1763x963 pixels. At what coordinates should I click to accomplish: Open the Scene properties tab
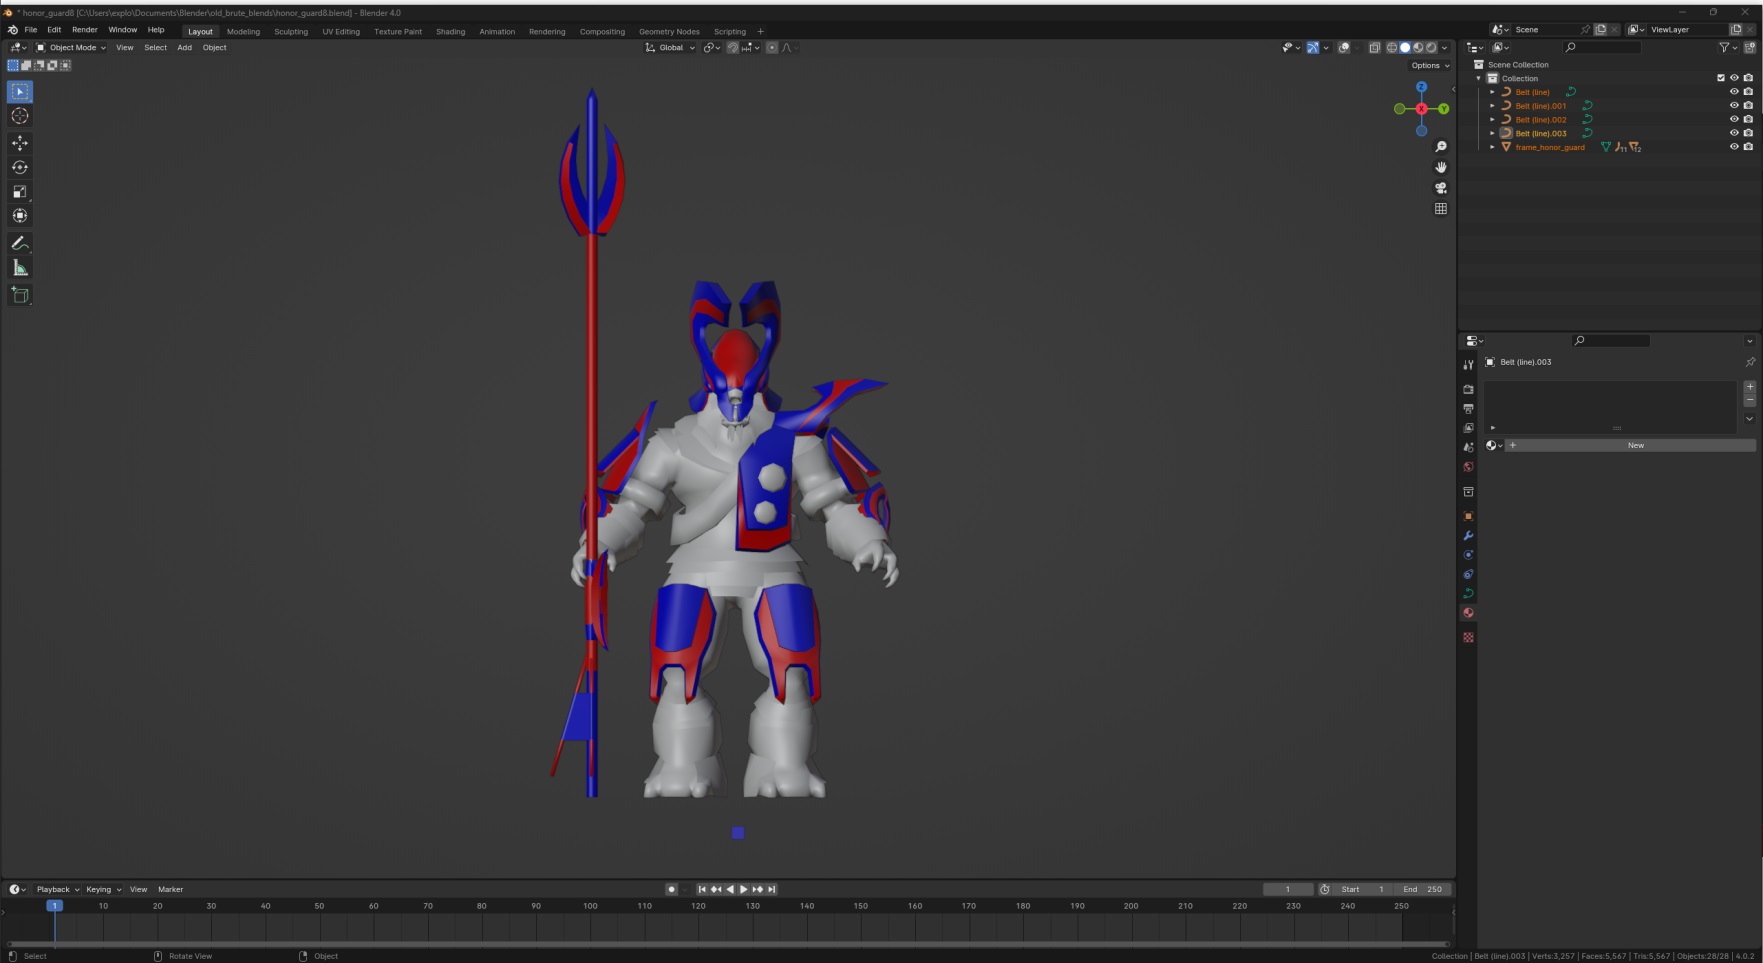coord(1468,447)
